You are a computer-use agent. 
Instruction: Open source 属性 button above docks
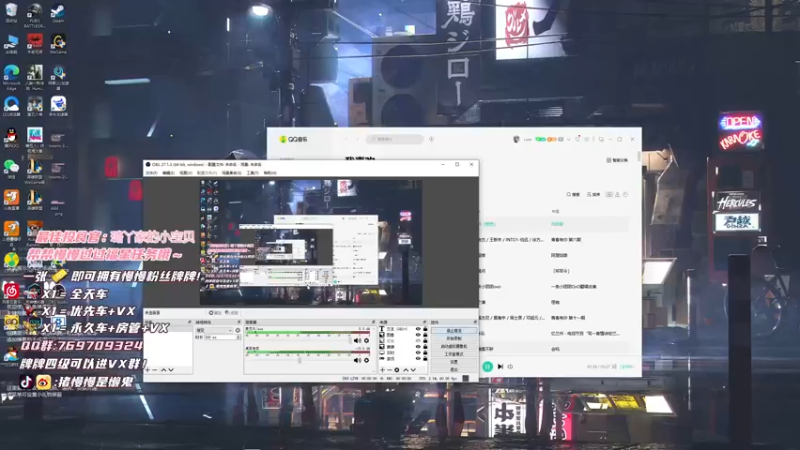215,313
